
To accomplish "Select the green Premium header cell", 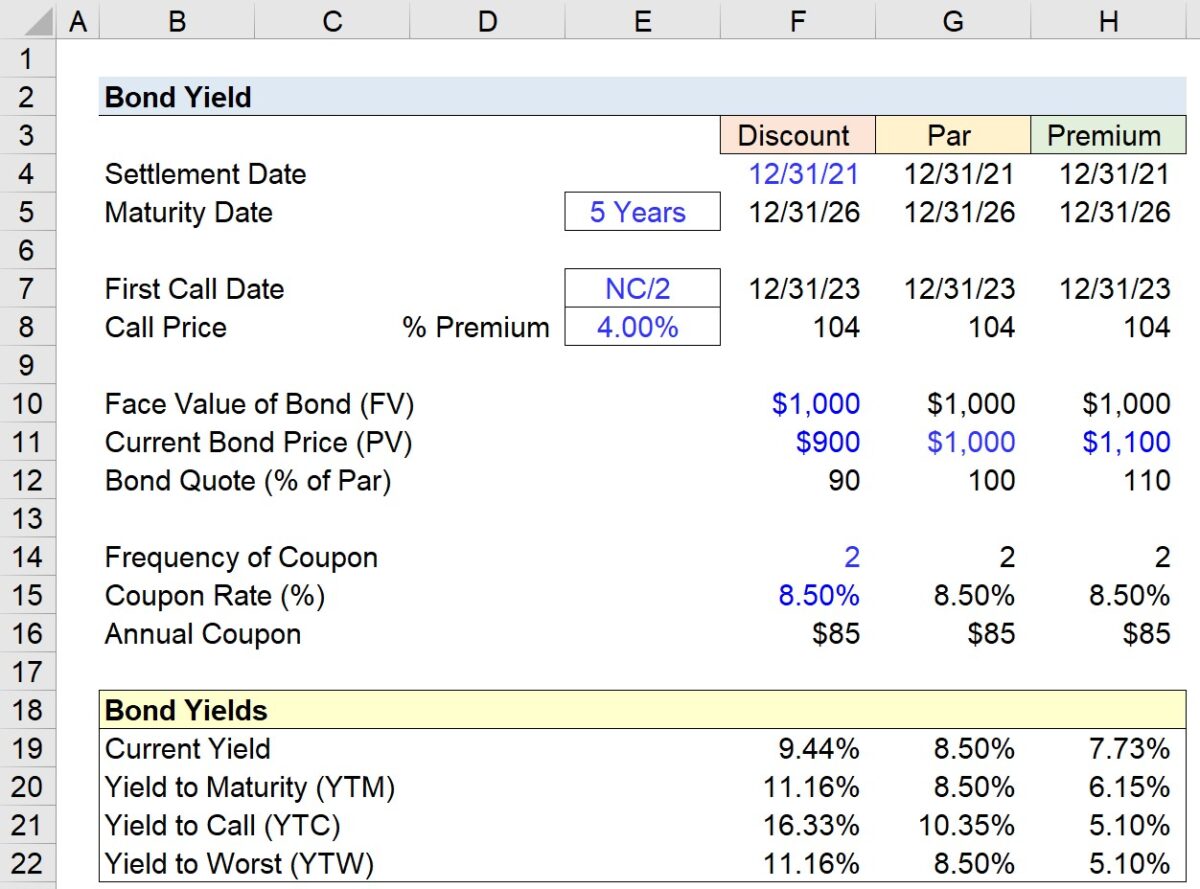I will click(x=1108, y=135).
